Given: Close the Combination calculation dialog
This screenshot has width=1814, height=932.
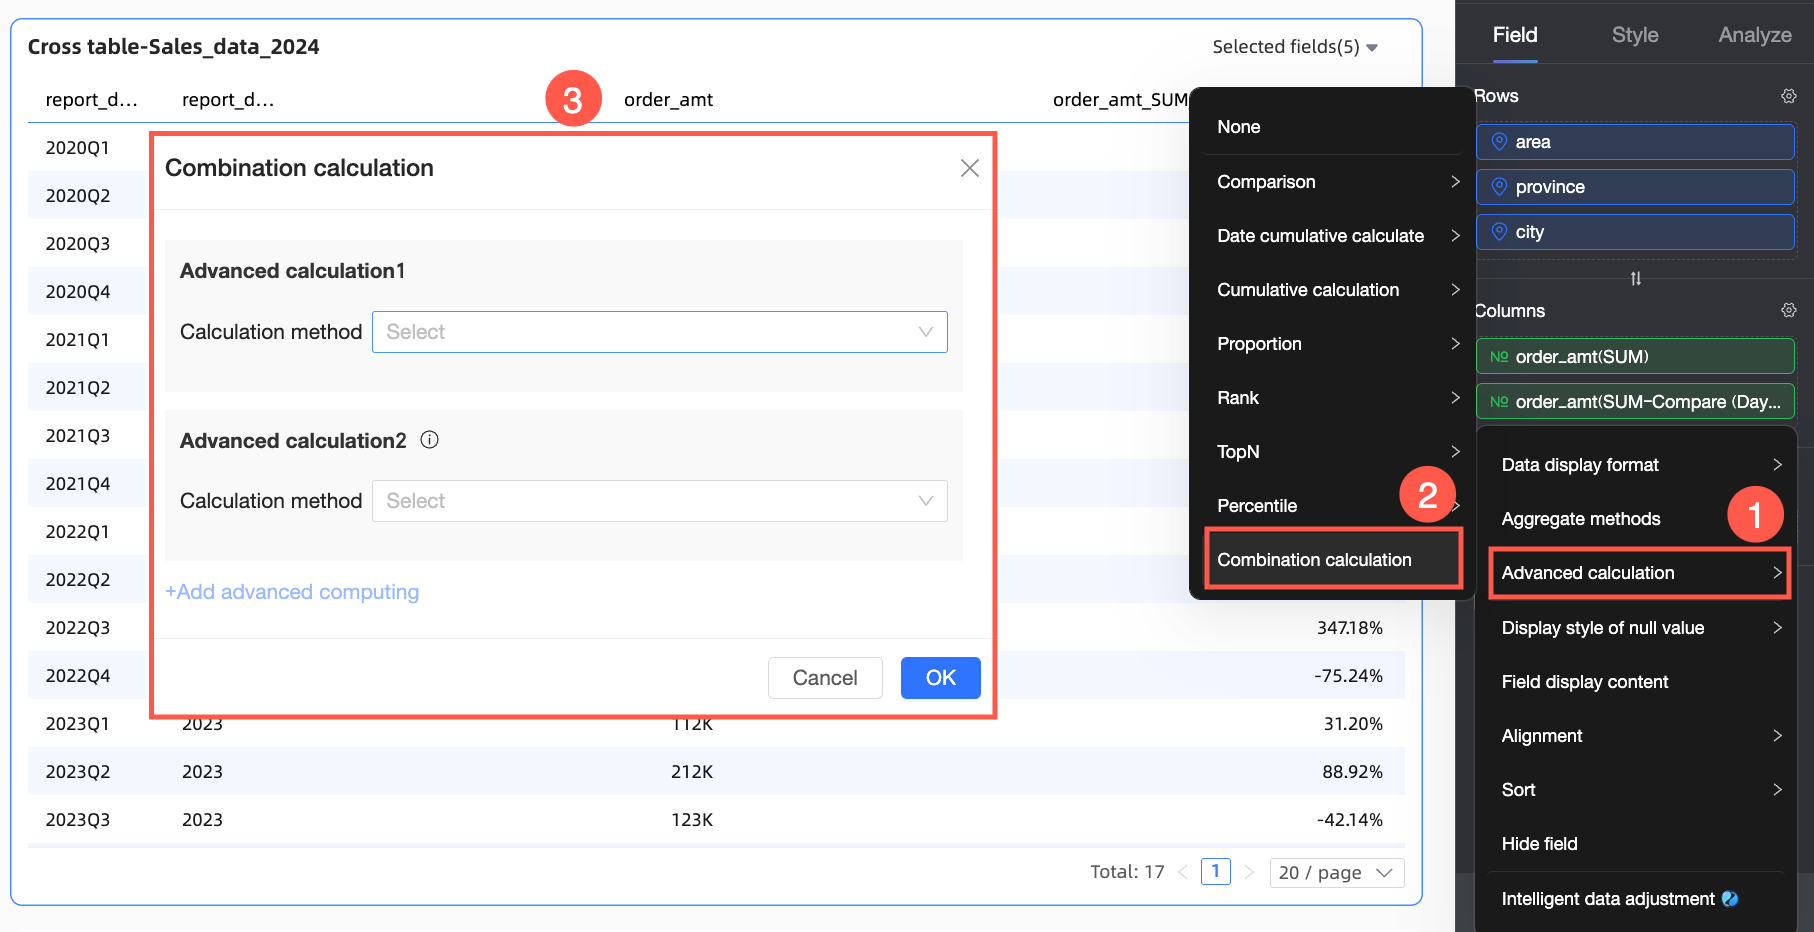Looking at the screenshot, I should (969, 168).
